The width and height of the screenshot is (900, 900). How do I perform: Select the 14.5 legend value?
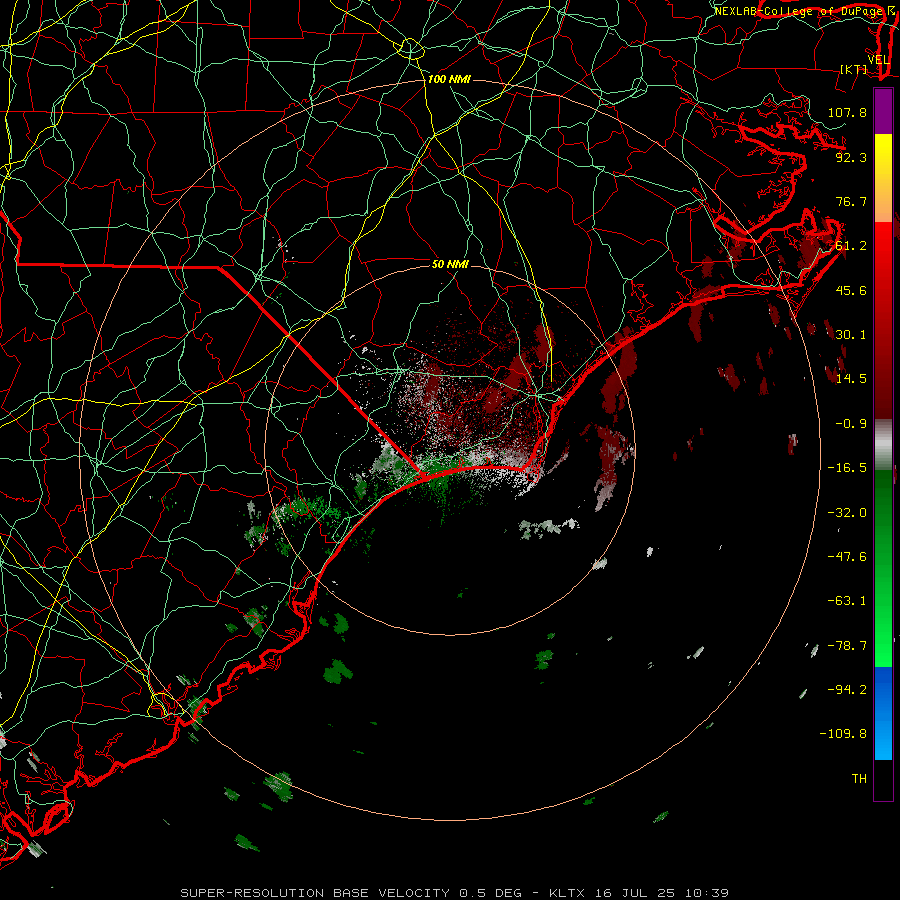[851, 379]
